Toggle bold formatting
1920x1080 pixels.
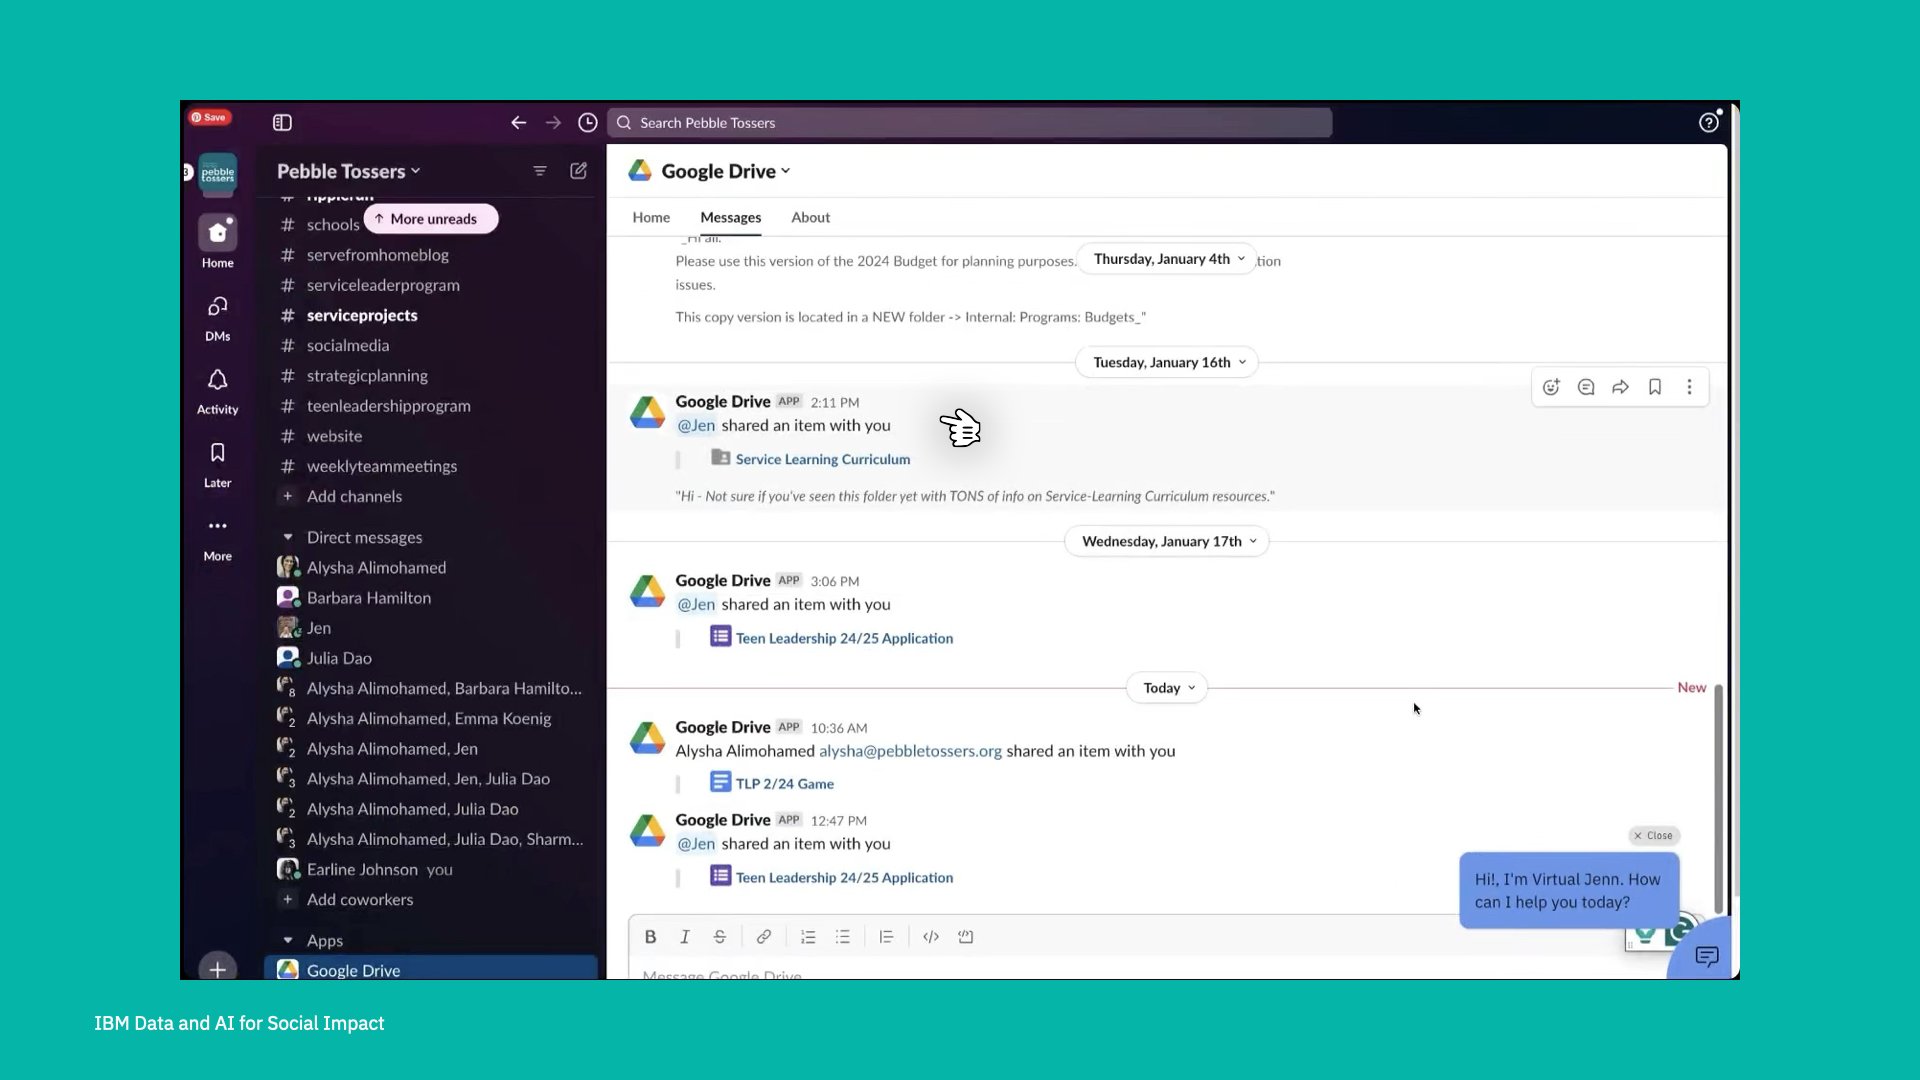650,937
